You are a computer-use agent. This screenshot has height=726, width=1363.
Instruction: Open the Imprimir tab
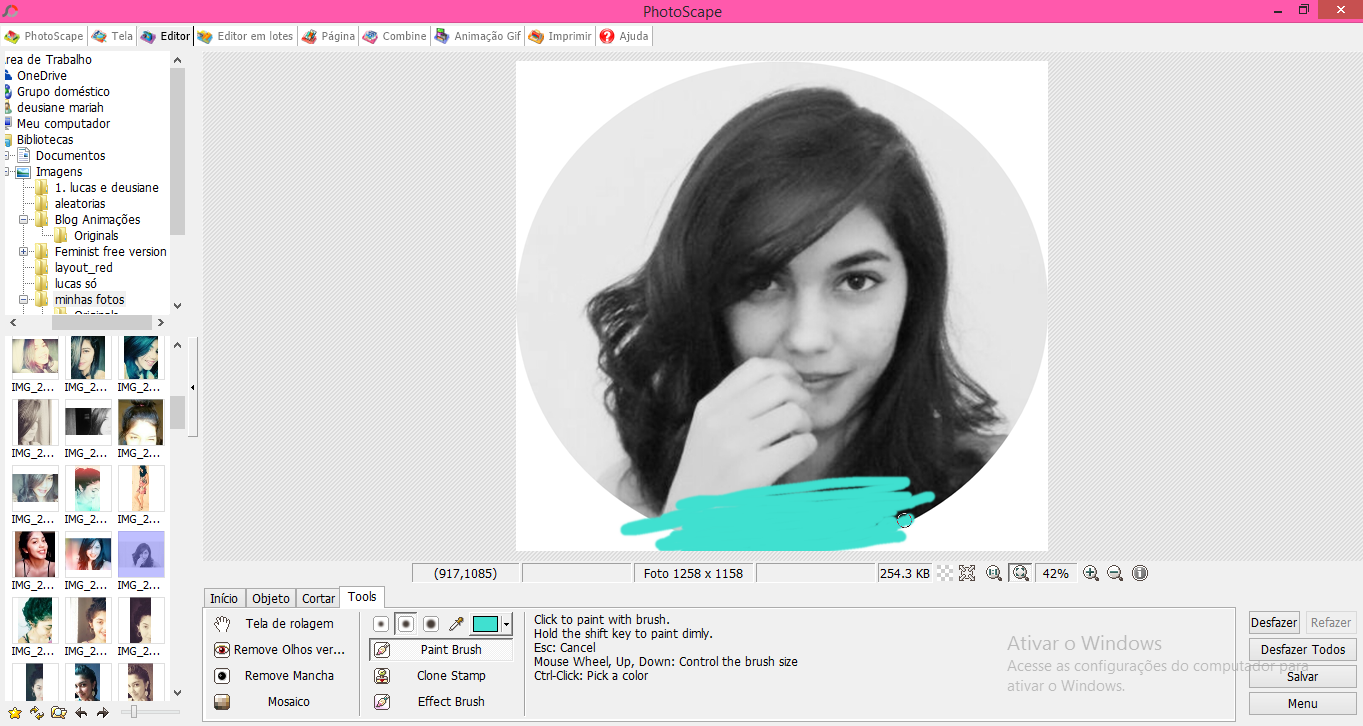pos(560,36)
